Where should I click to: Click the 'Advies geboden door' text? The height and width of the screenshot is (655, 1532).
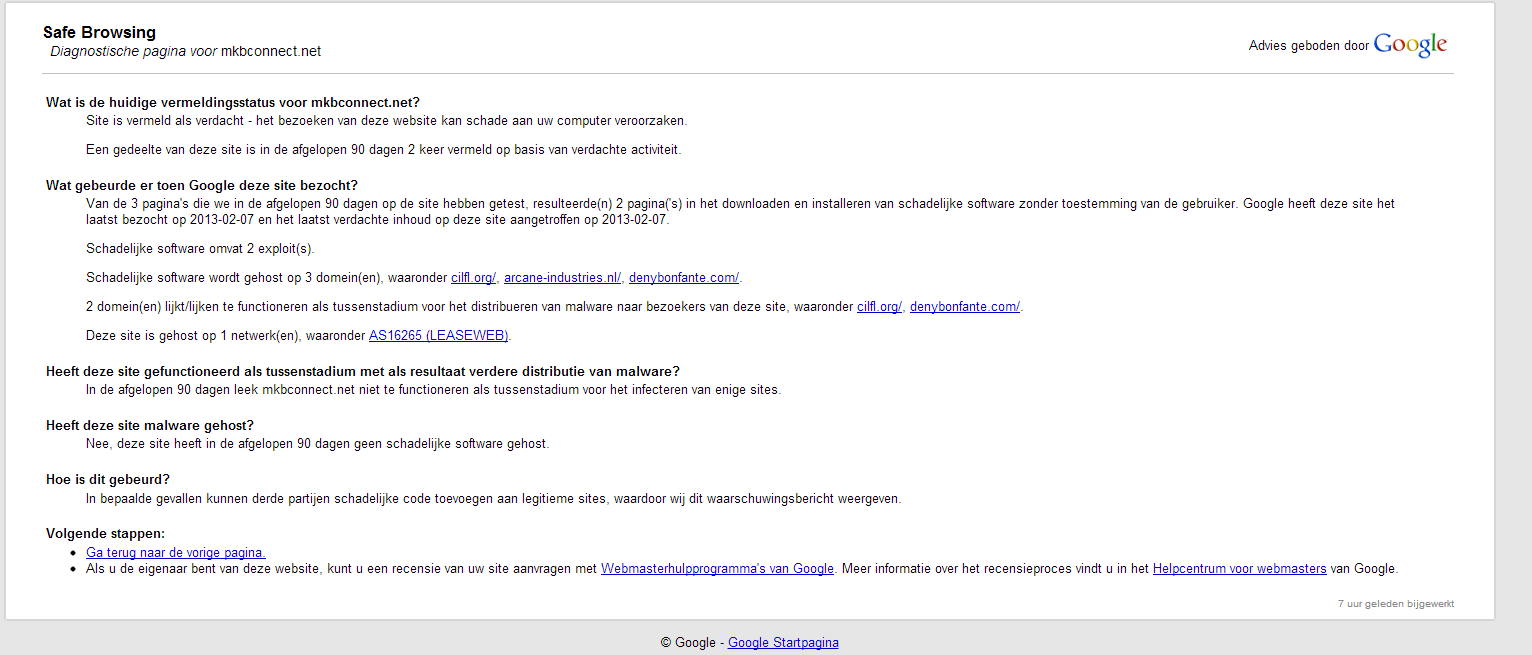pos(1309,45)
